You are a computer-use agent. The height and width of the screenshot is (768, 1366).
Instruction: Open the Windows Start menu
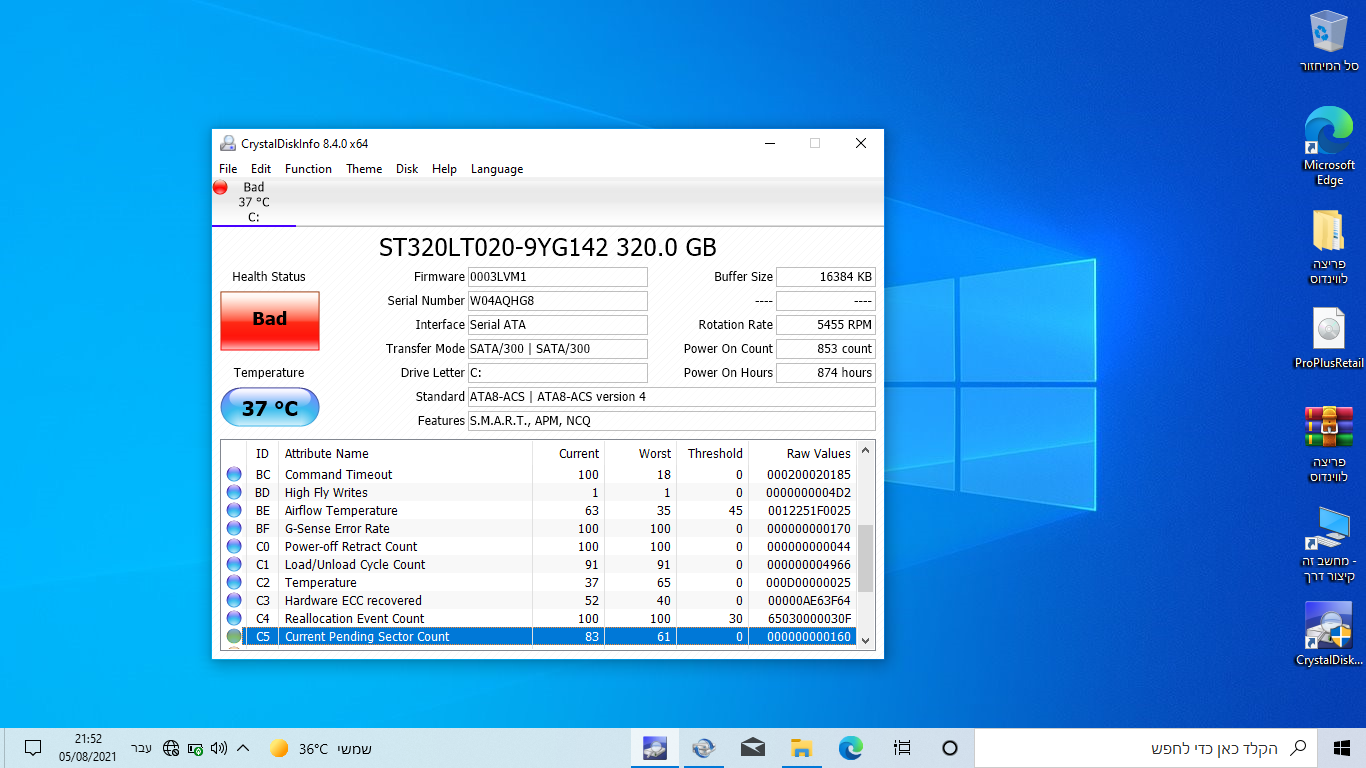click(x=1342, y=748)
